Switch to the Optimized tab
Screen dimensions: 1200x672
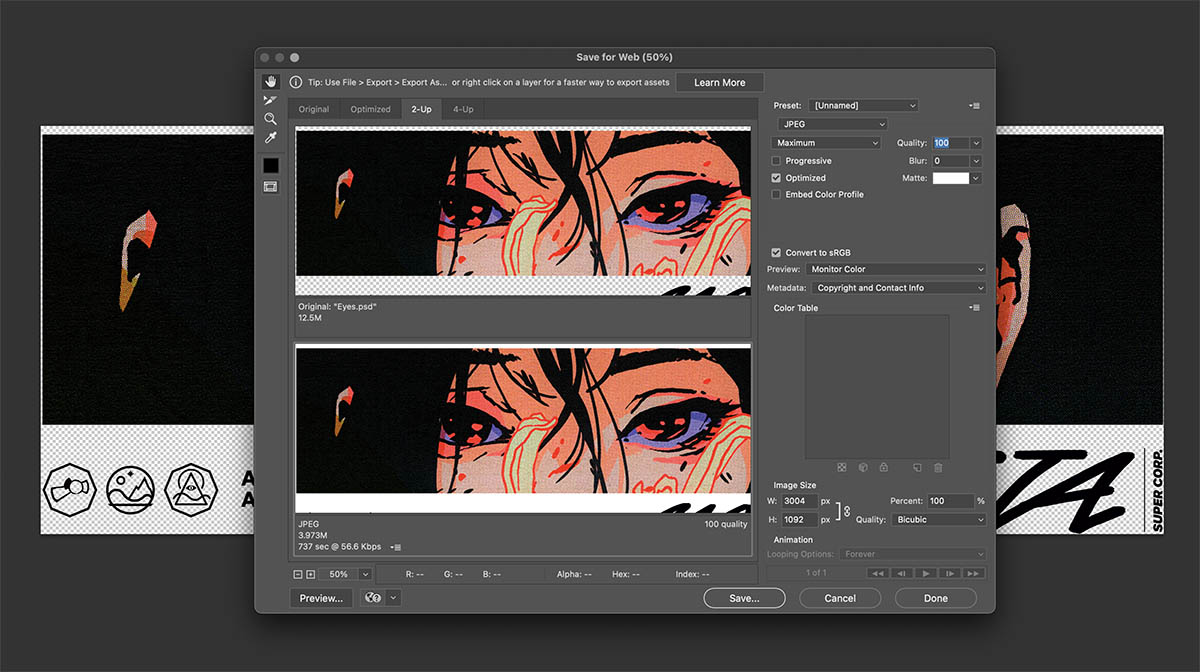(x=370, y=109)
